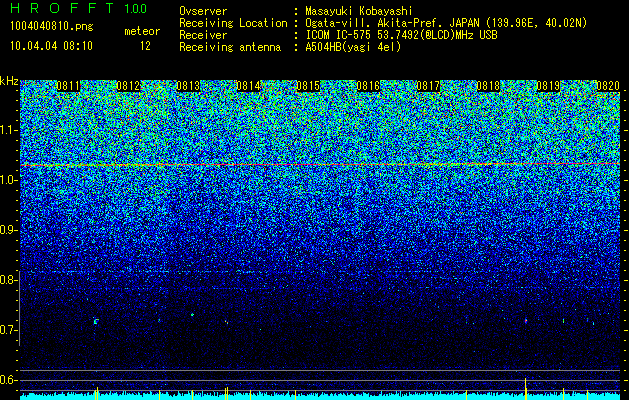Click the meteor label
The height and width of the screenshot is (400, 629).
(x=142, y=31)
